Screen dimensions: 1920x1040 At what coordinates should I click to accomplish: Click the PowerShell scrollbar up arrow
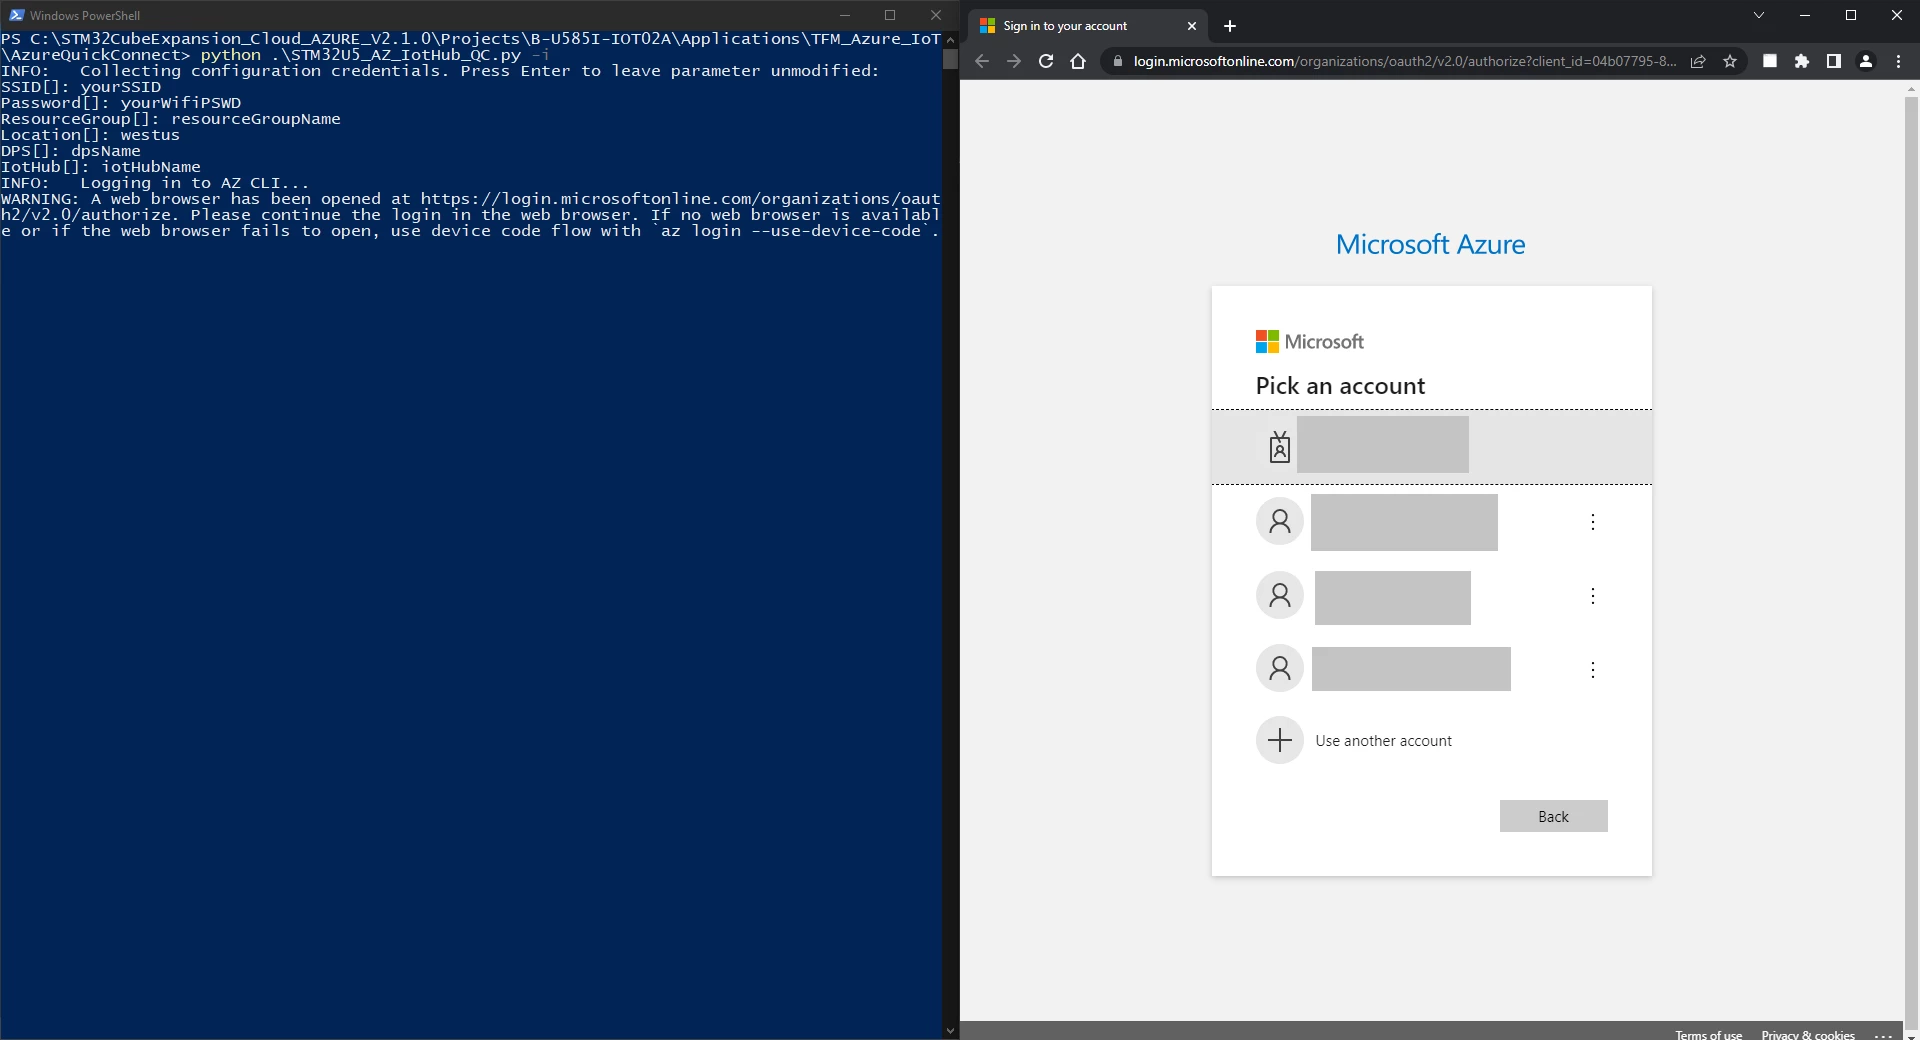coord(950,39)
